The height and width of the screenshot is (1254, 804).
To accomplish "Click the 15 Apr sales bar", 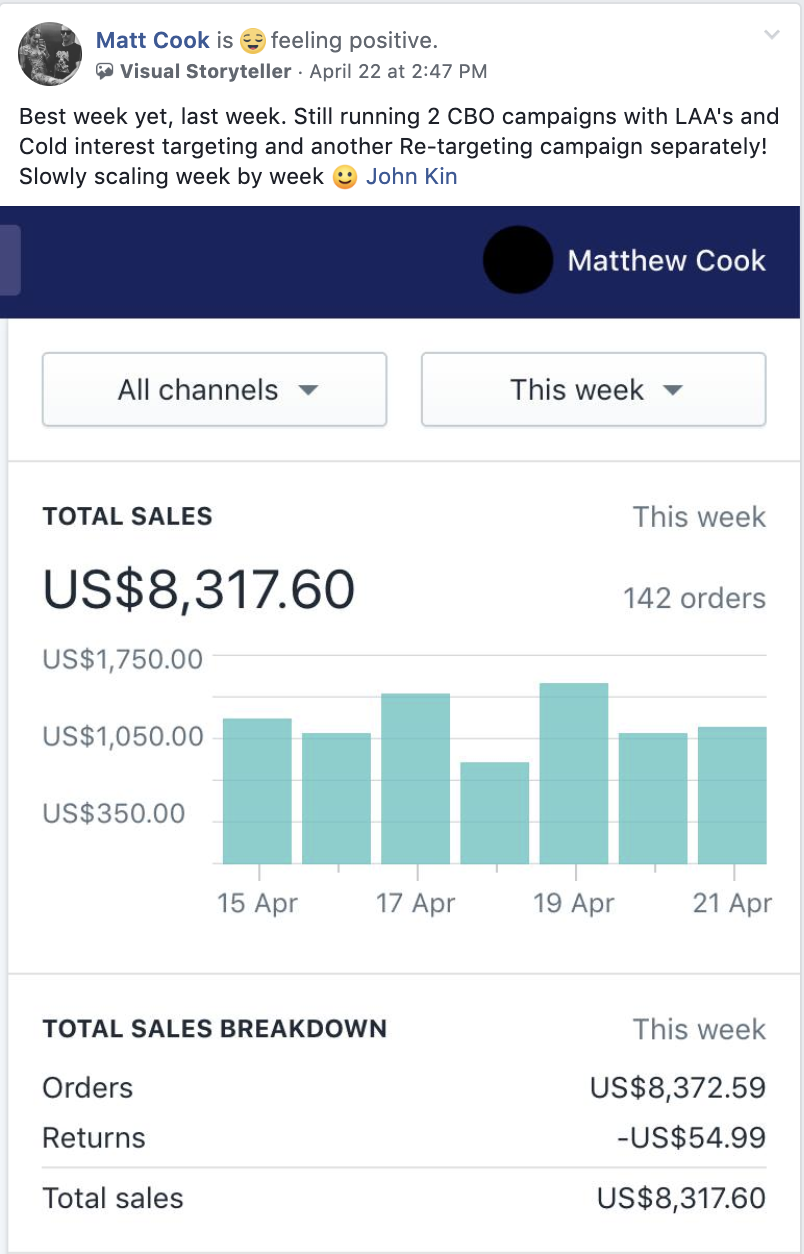I will 257,790.
